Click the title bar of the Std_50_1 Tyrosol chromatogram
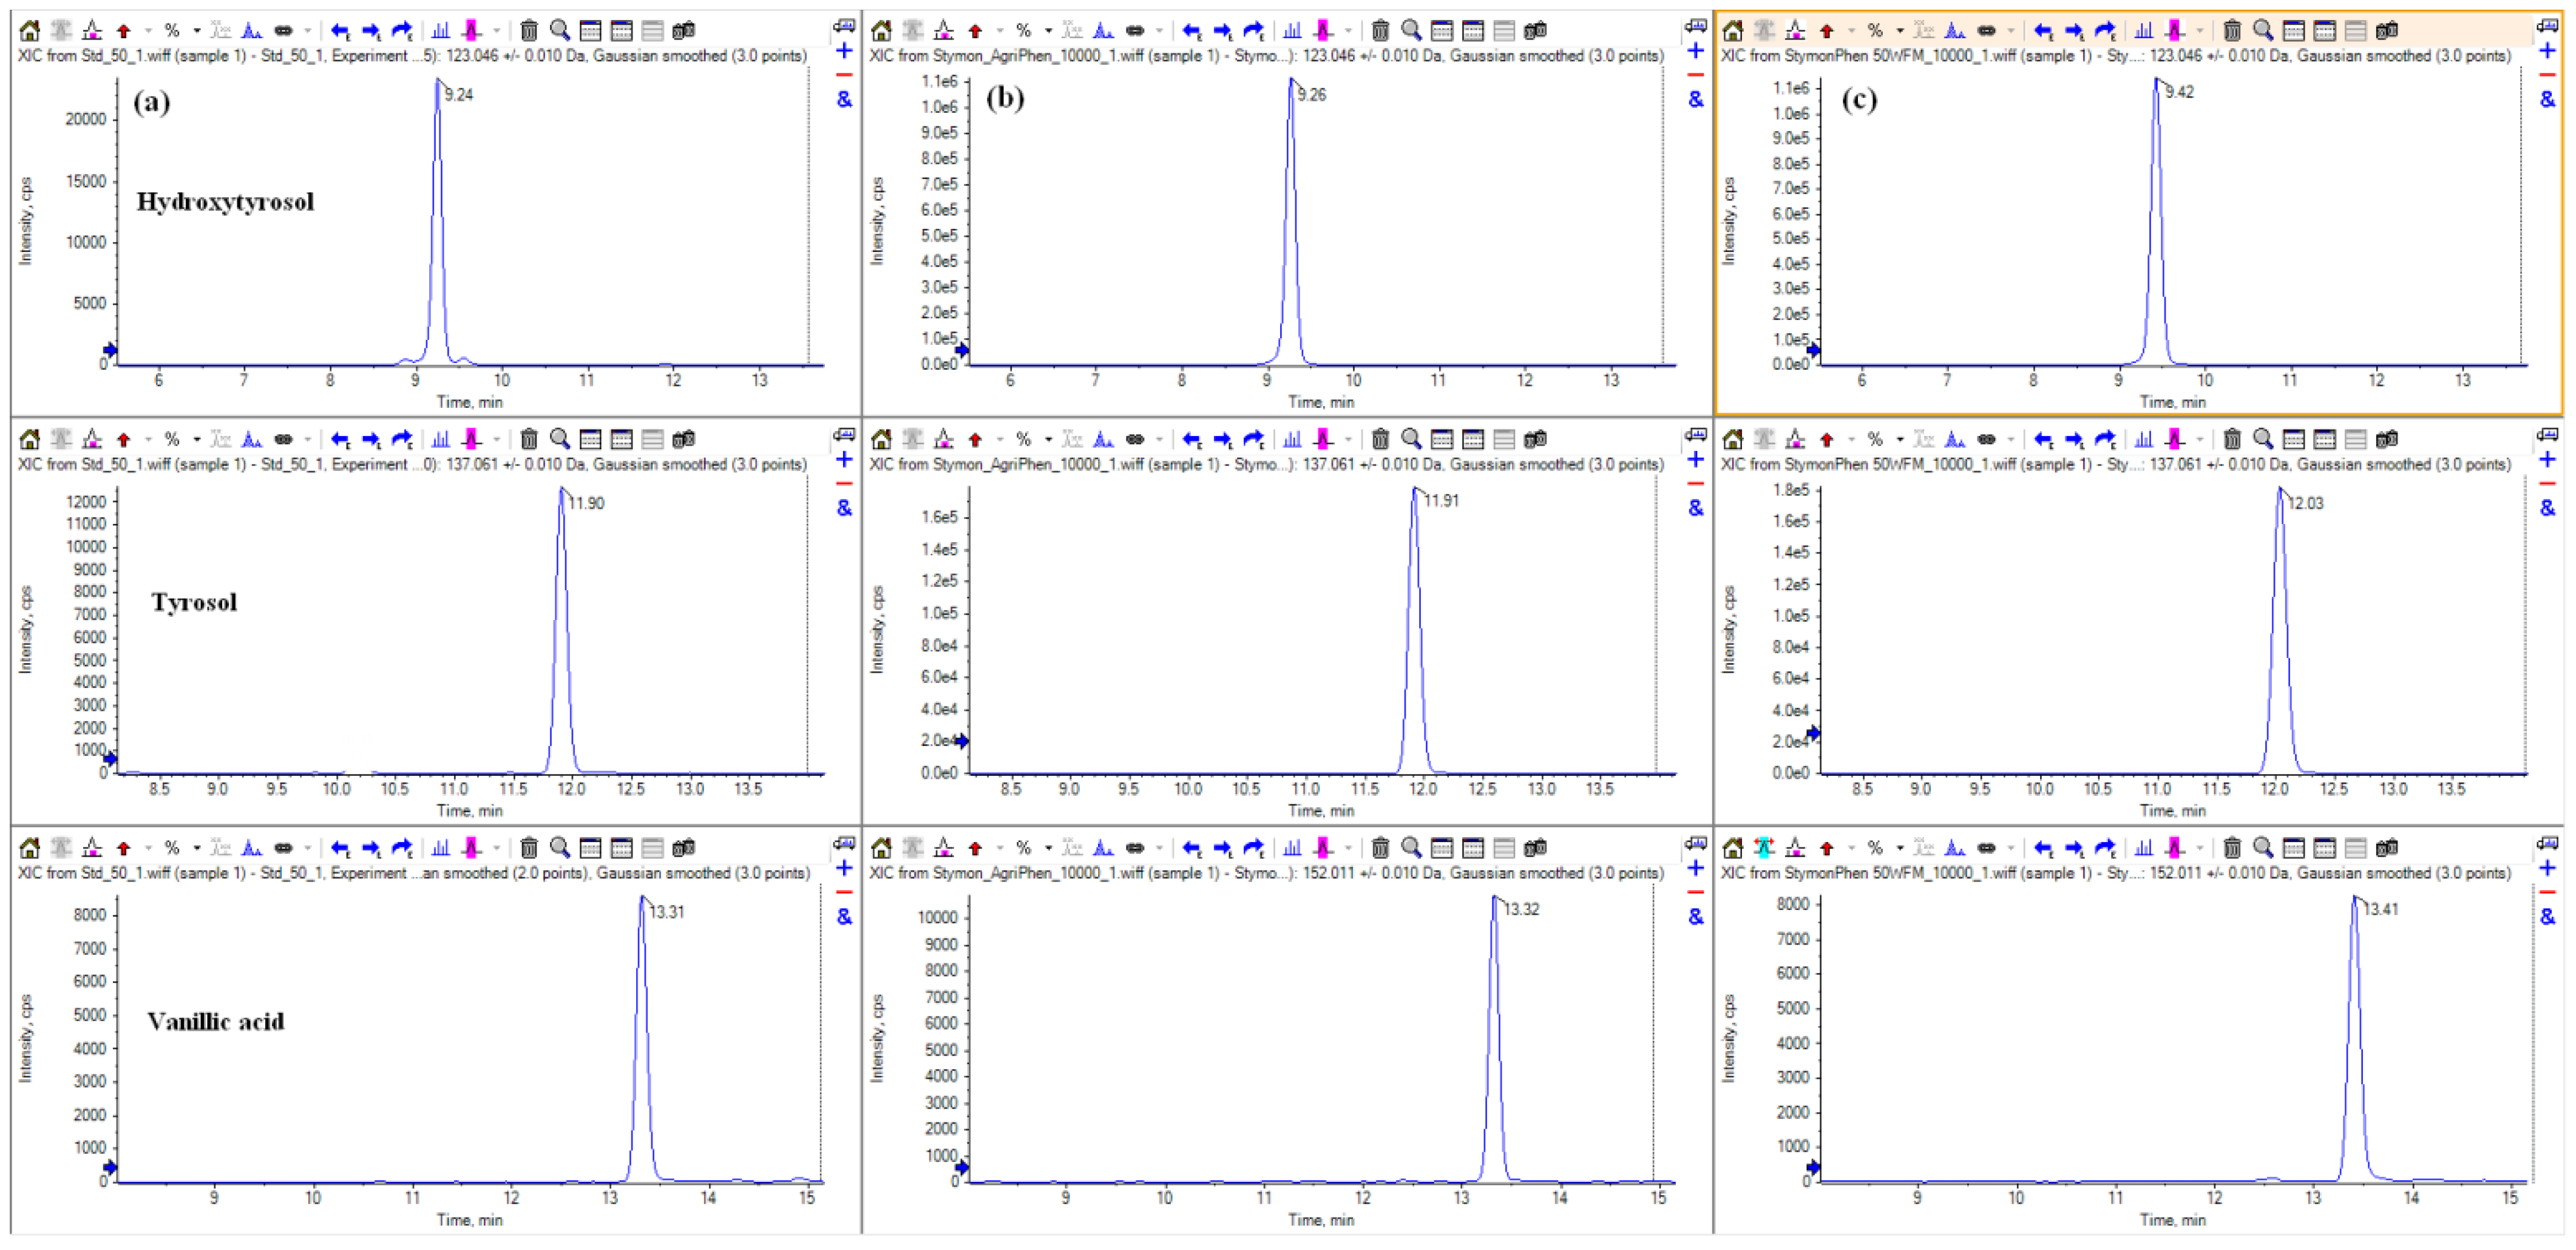 pos(400,464)
